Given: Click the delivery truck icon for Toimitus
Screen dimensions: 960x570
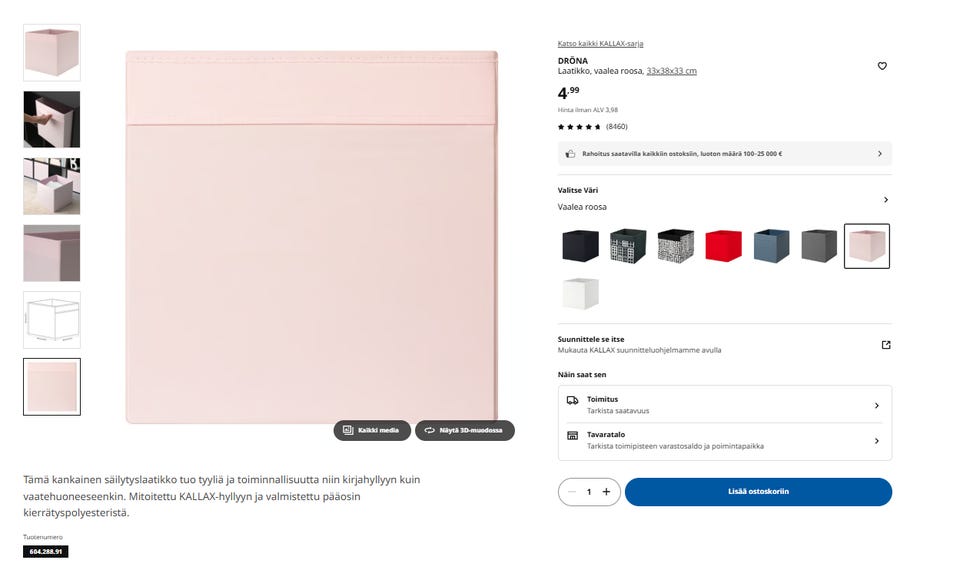Looking at the screenshot, I should pyautogui.click(x=572, y=400).
